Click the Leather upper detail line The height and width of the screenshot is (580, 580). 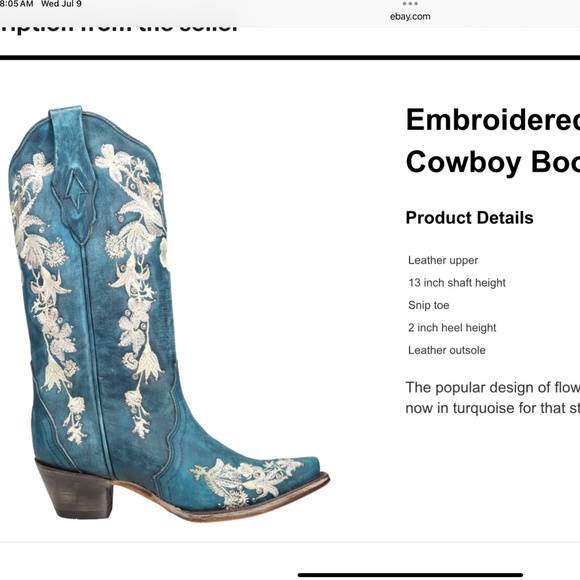click(443, 260)
